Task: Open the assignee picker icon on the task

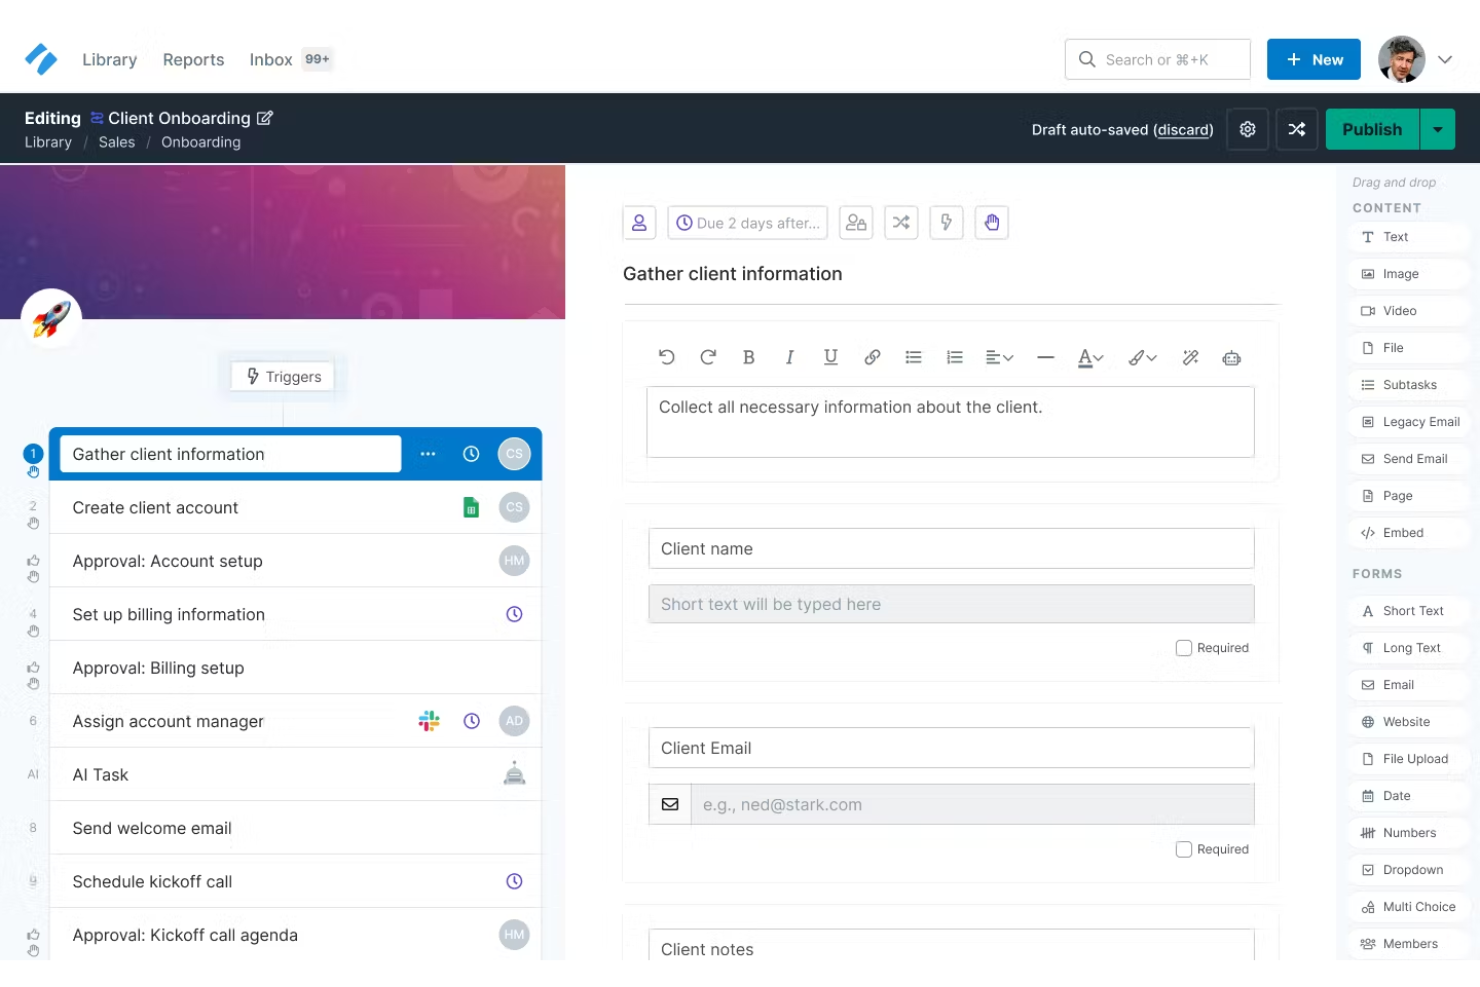Action: [x=640, y=222]
